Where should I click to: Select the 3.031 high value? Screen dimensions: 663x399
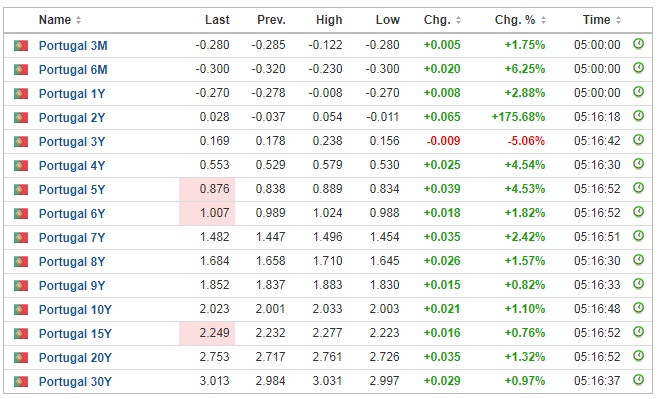[x=327, y=380]
